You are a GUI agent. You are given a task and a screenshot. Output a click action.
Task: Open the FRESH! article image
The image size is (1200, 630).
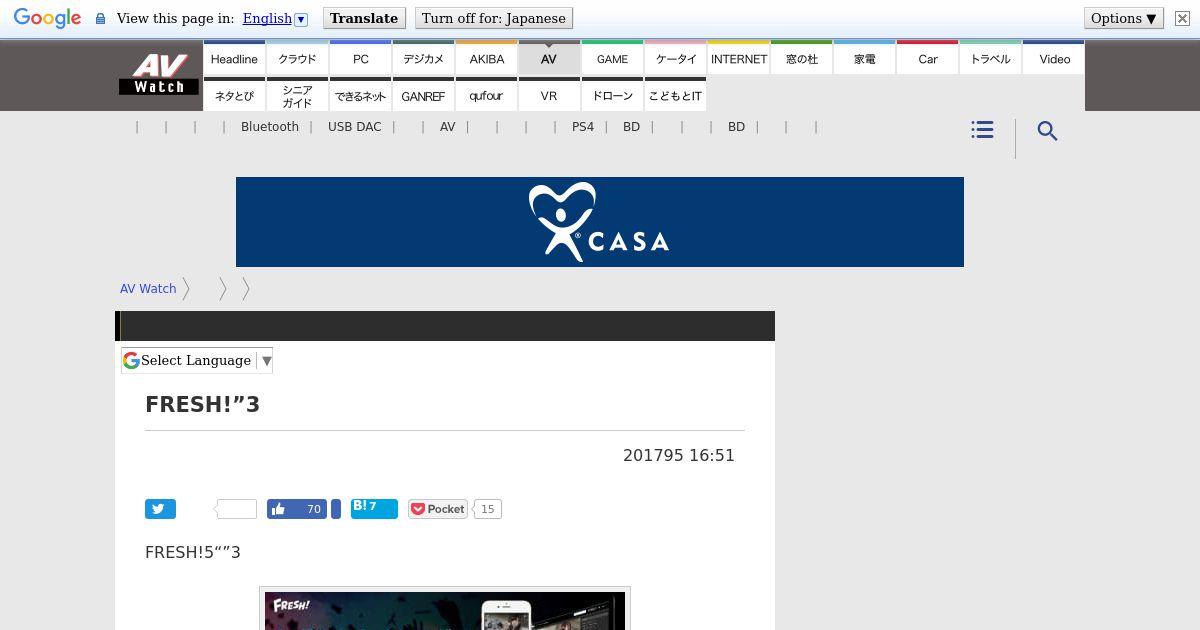pyautogui.click(x=445, y=609)
